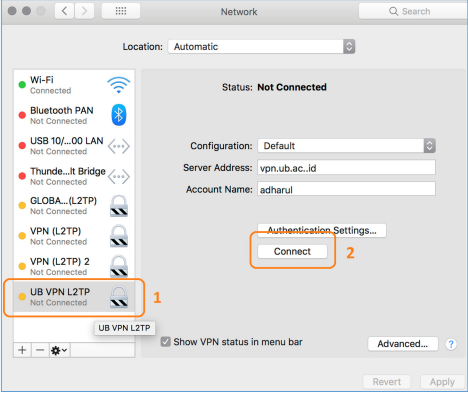Open Authentication Settings

(x=322, y=230)
